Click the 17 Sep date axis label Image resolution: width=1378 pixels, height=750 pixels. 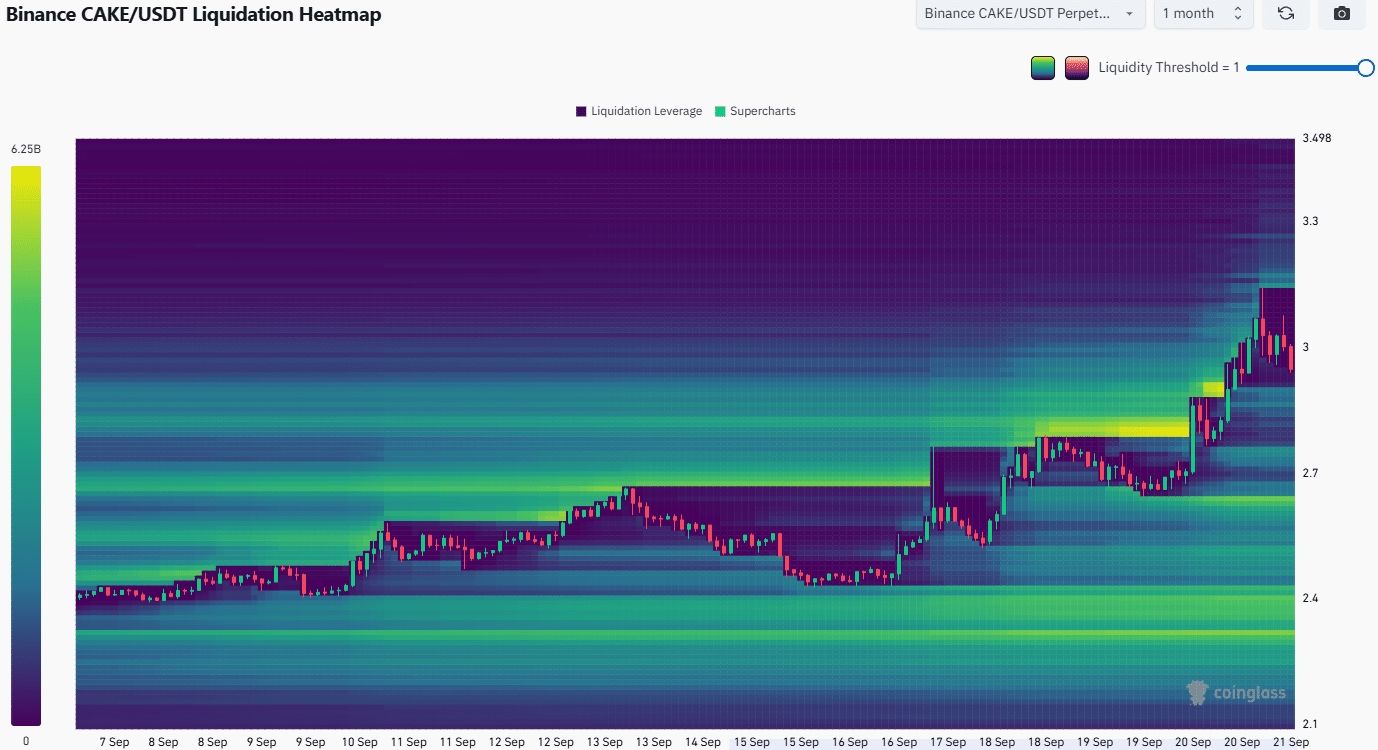click(947, 742)
